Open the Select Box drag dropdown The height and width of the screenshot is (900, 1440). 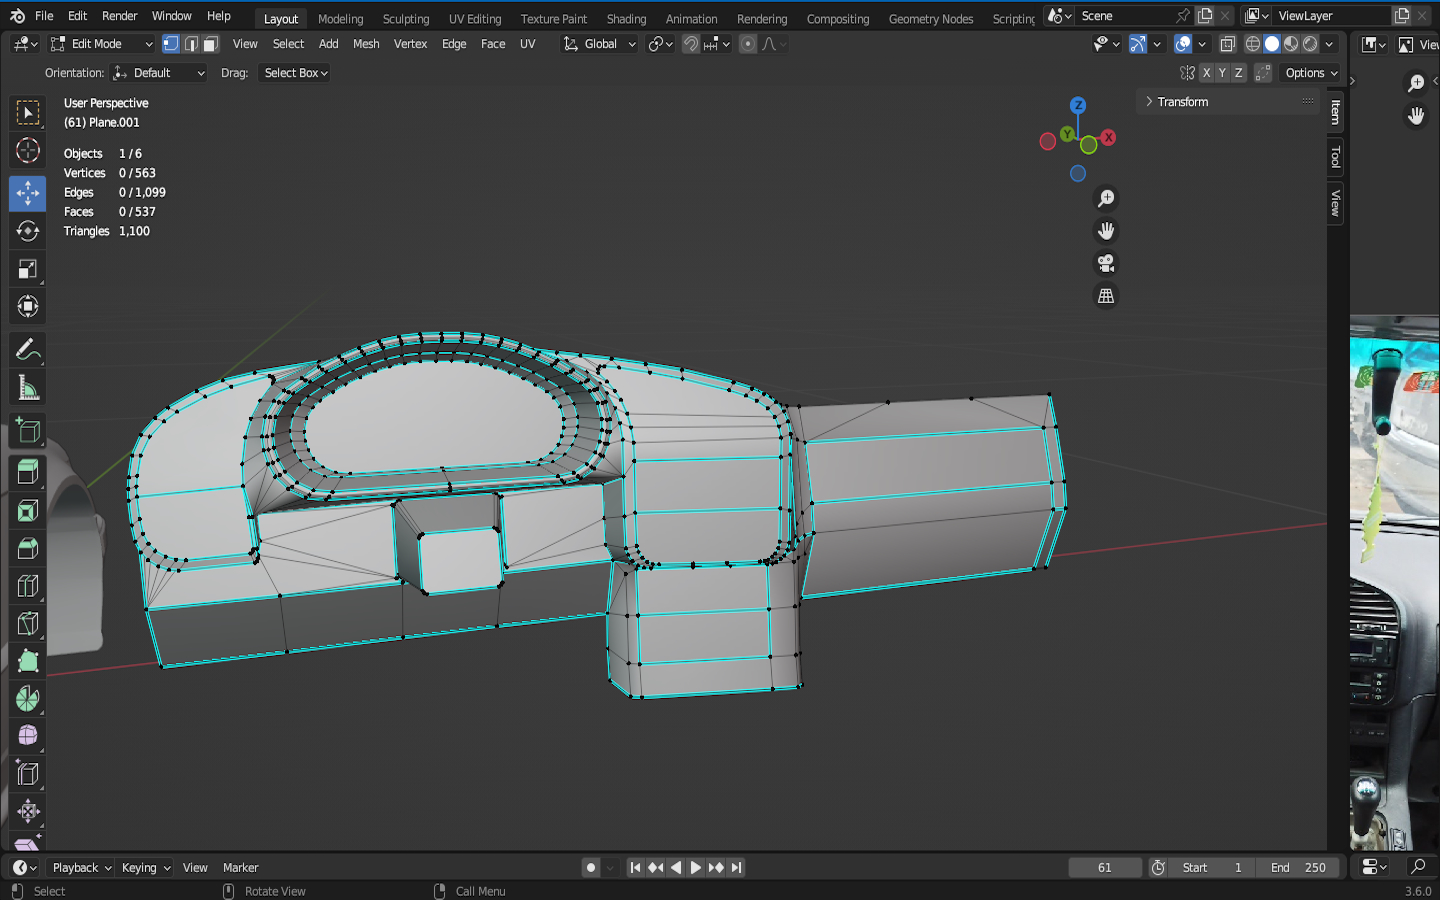tap(296, 73)
